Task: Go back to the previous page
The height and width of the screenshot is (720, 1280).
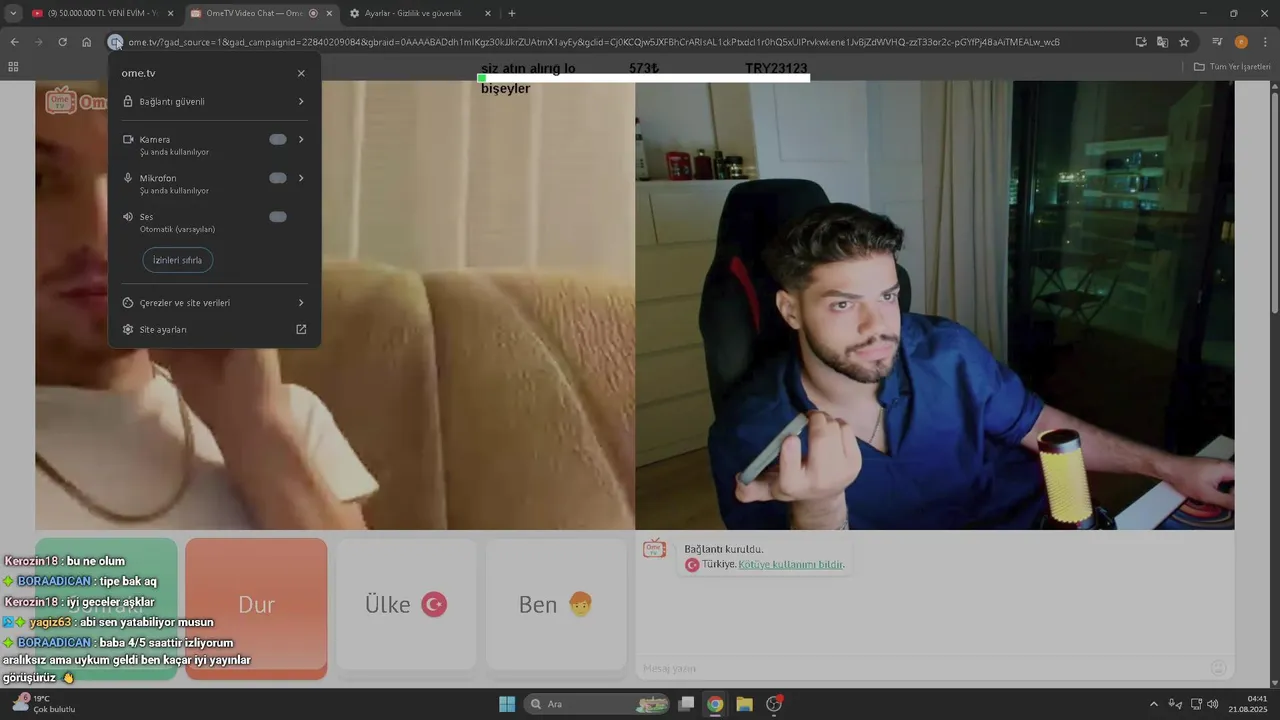Action: [14, 42]
